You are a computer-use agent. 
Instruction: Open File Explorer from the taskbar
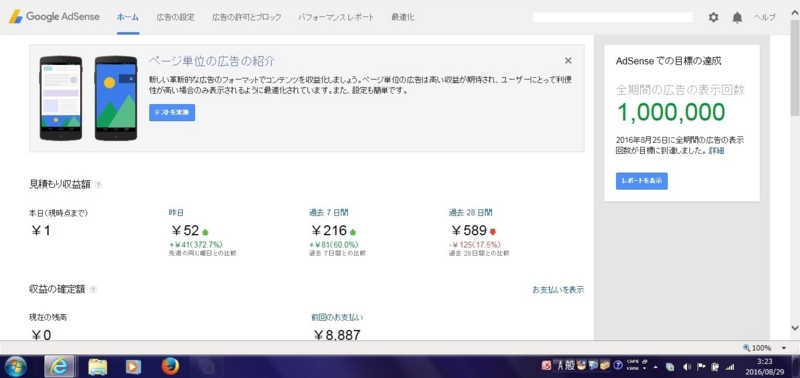(x=98, y=366)
